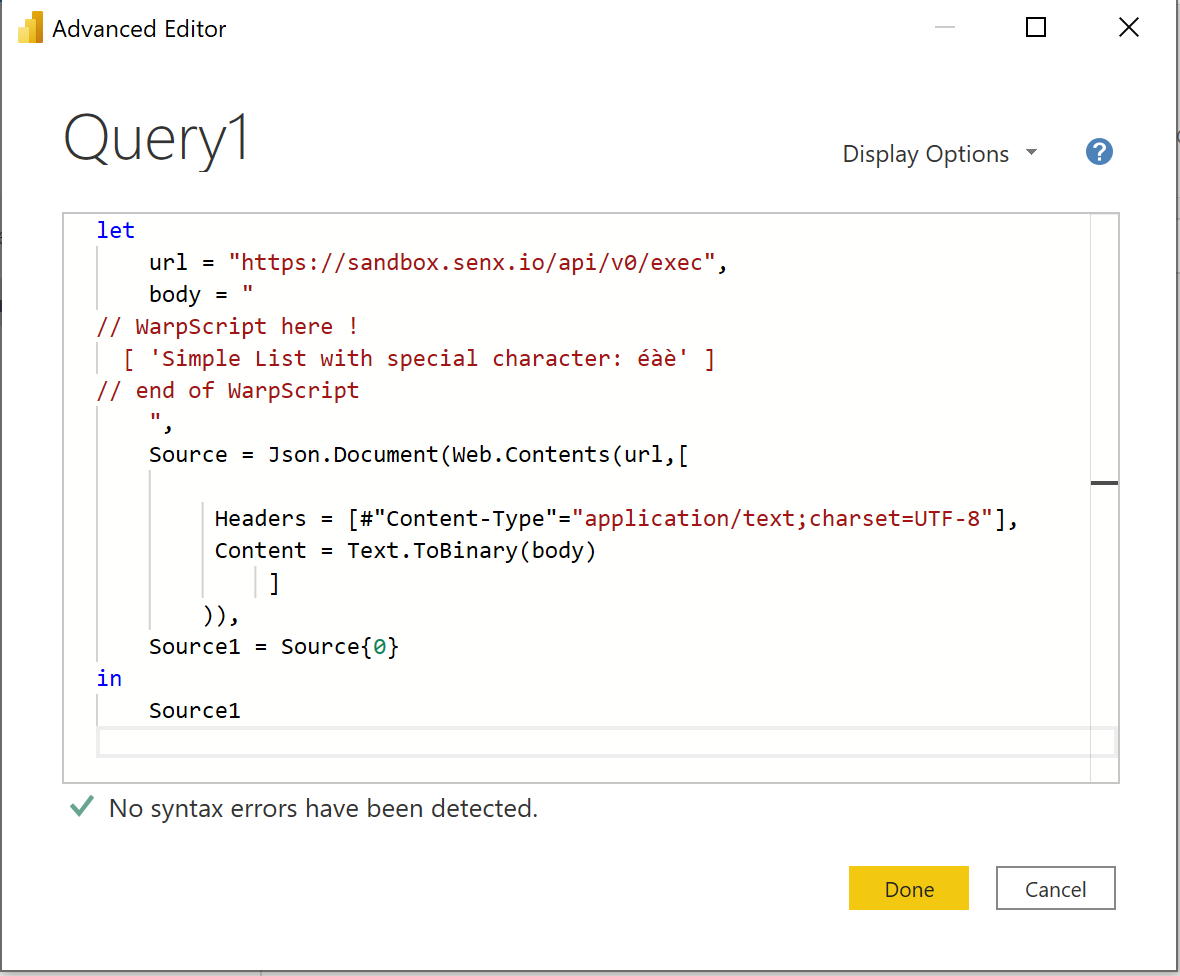
Task: Open the help question mark icon
Action: (x=1099, y=152)
